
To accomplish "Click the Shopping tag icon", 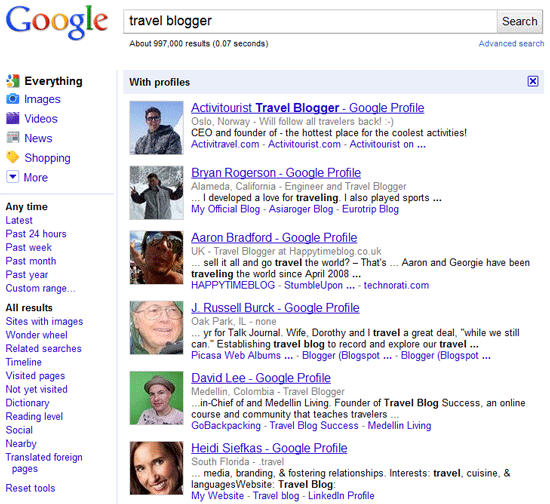I will click(x=13, y=157).
